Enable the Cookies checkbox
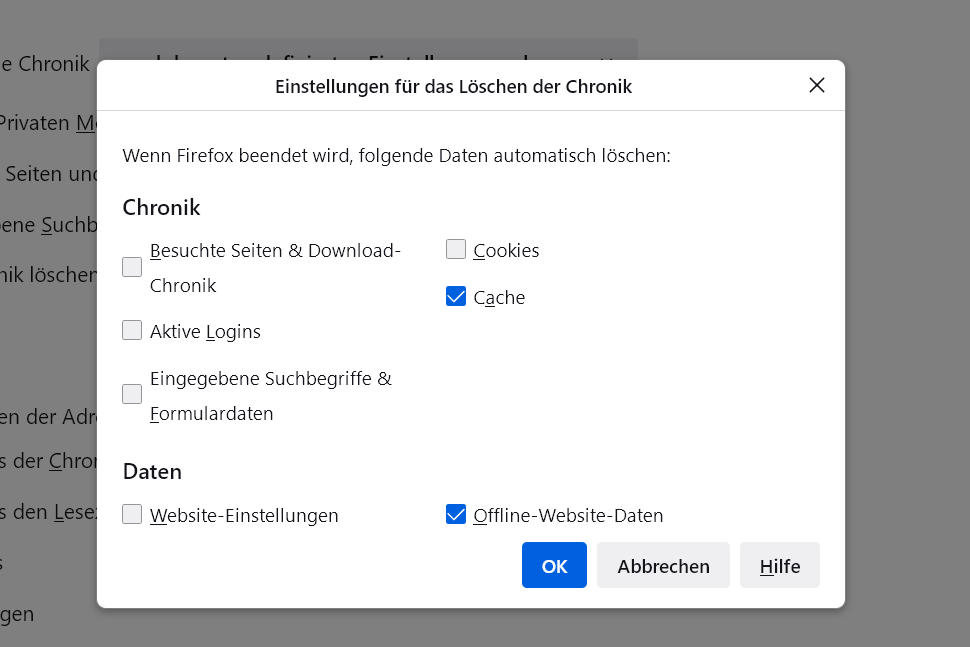The width and height of the screenshot is (970, 647). (456, 250)
